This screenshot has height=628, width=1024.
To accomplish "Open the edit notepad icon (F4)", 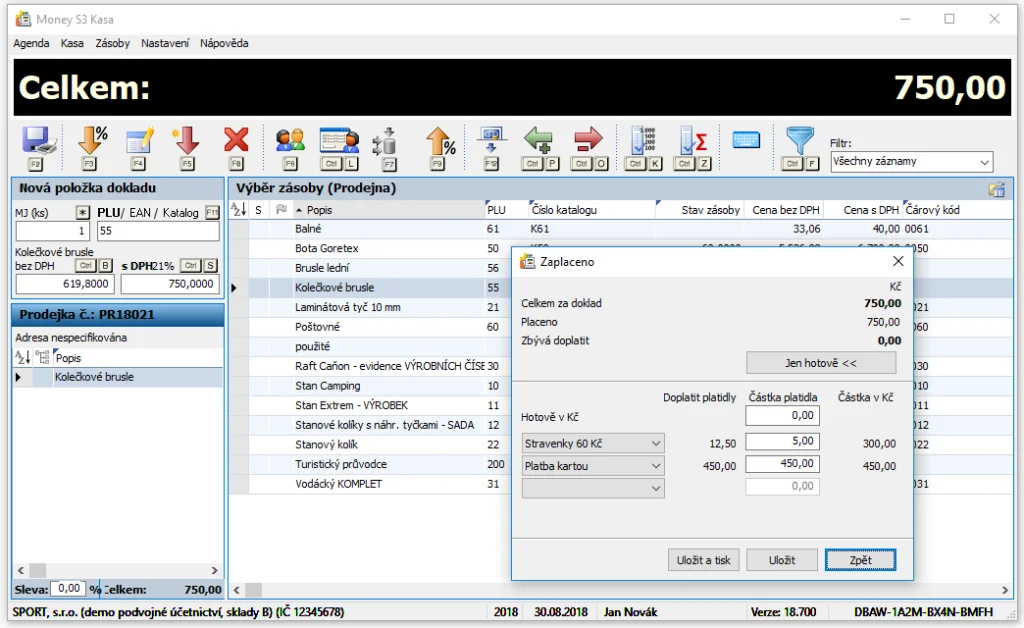I will pos(139,140).
